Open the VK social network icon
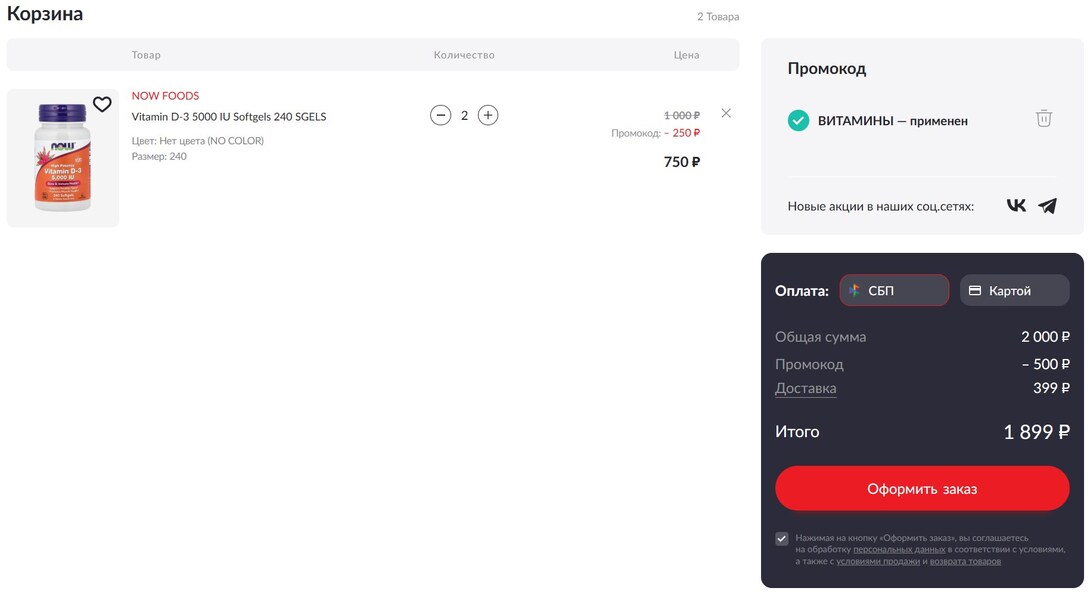The image size is (1090, 594). pyautogui.click(x=1016, y=206)
